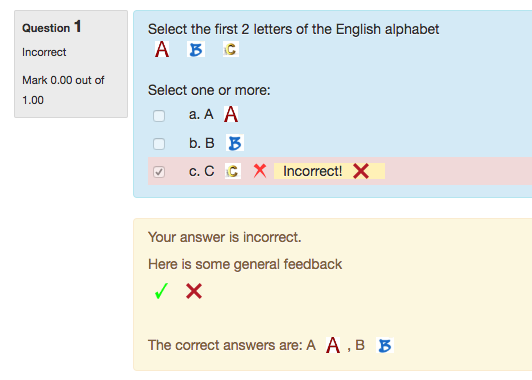The image size is (532, 380).
Task: Uncheck the checkbox for option c. C
Action: pos(159,172)
